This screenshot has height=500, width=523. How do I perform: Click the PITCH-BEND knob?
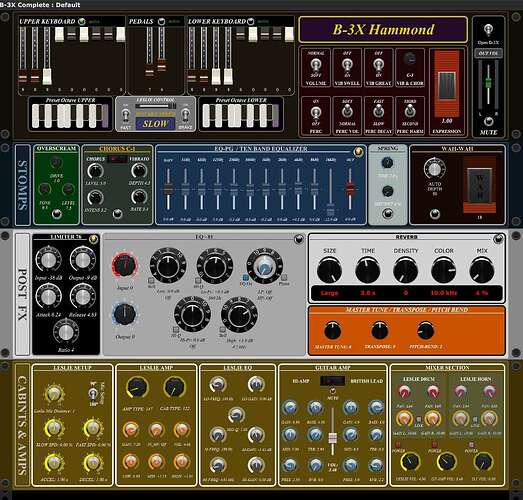click(x=426, y=331)
